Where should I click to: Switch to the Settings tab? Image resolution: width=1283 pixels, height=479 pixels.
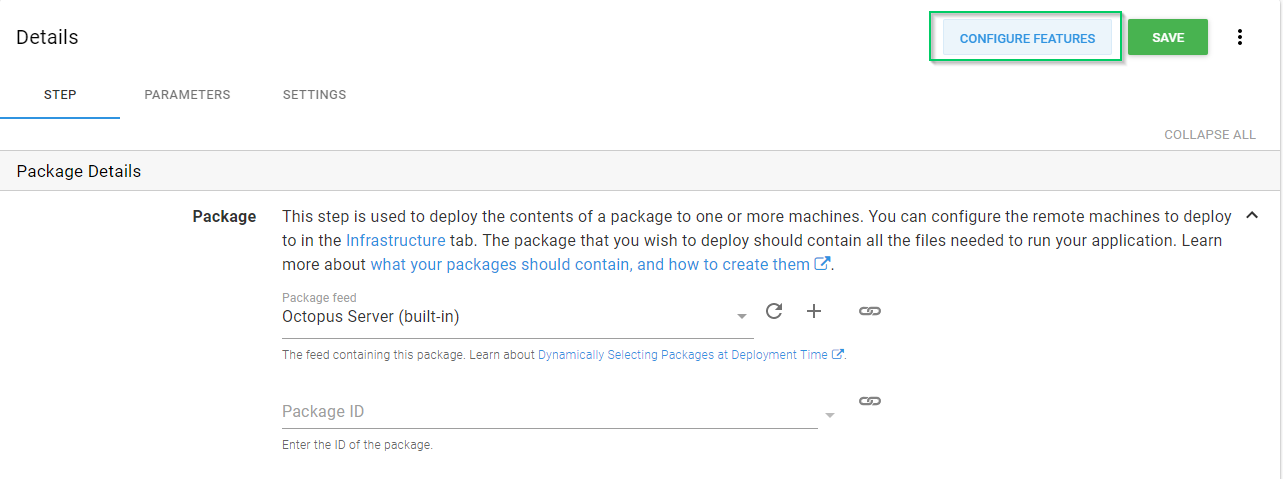[x=314, y=95]
